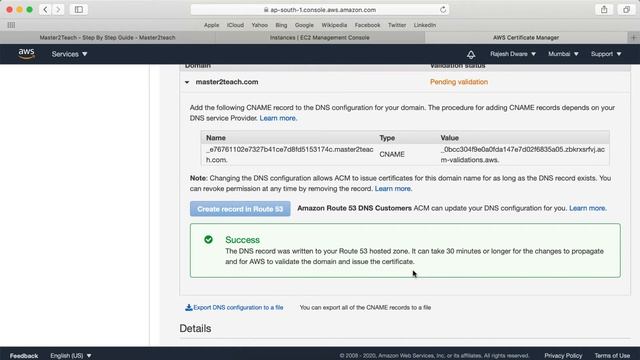Open the English (US) language selector
The width and height of the screenshot is (640, 360).
pos(71,356)
